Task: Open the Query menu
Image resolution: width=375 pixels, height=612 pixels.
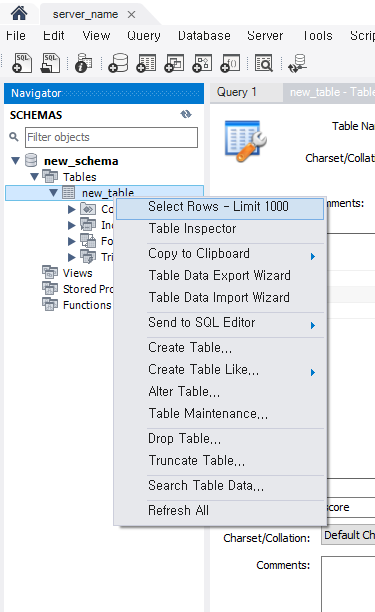Action: click(x=144, y=36)
